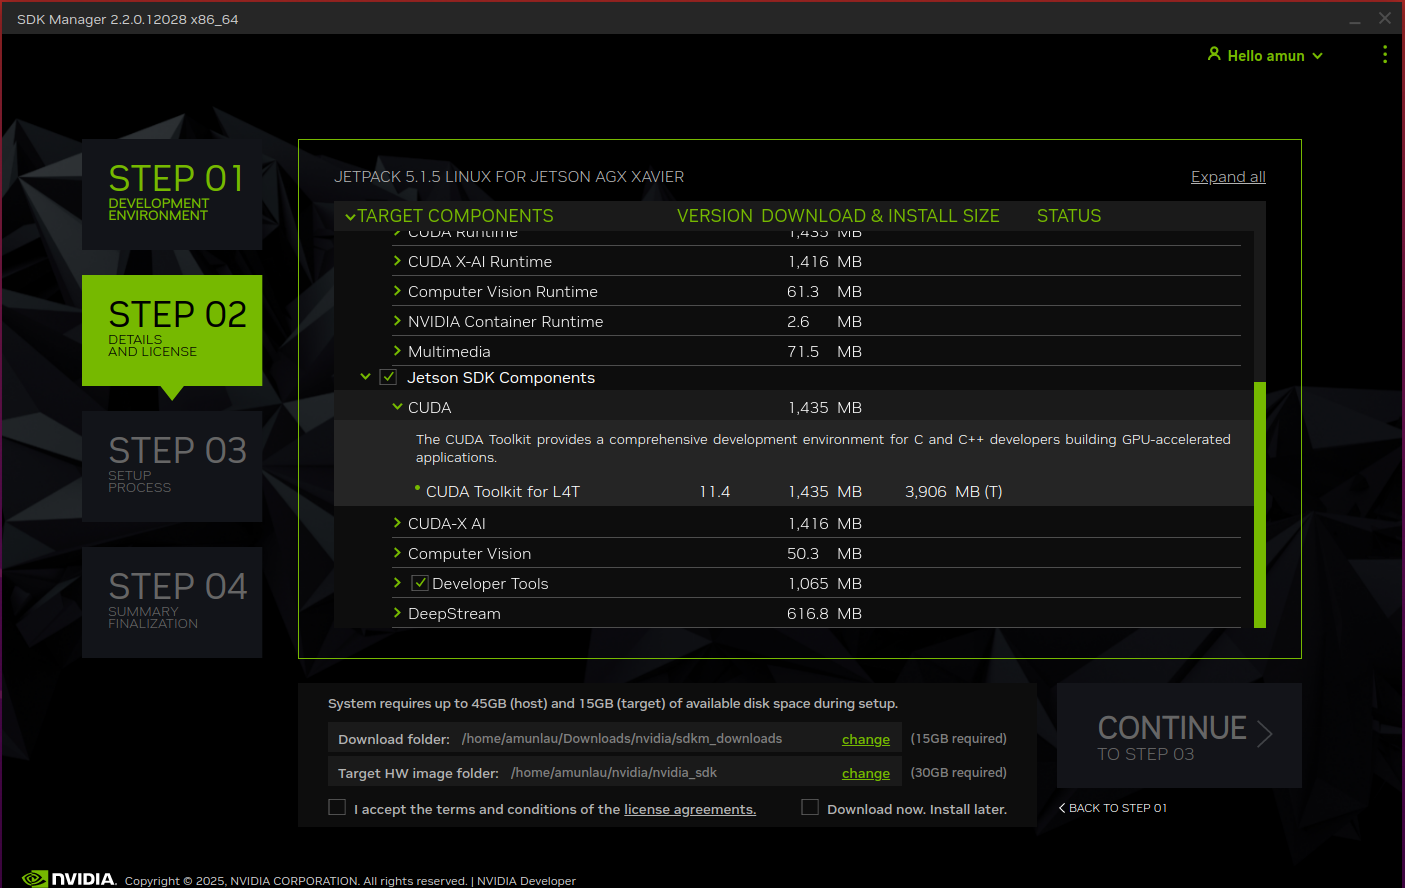Open Step 03 Setup Process
The width and height of the screenshot is (1405, 888).
pyautogui.click(x=172, y=466)
